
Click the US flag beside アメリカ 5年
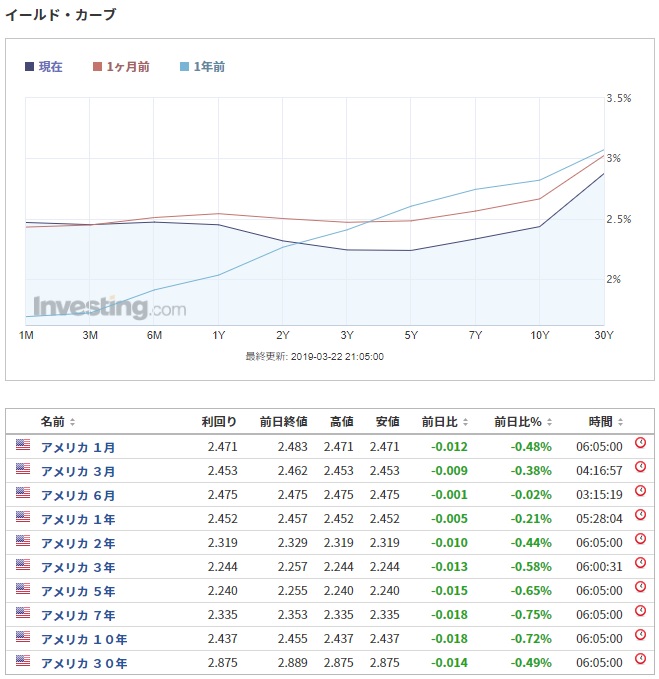point(23,588)
